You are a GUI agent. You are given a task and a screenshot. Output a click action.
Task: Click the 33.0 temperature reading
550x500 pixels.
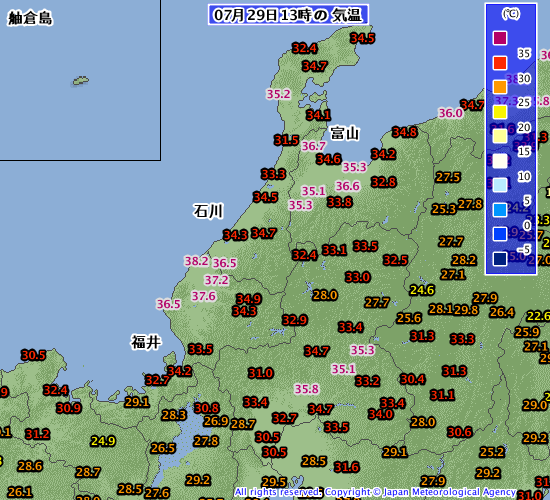(x=357, y=277)
